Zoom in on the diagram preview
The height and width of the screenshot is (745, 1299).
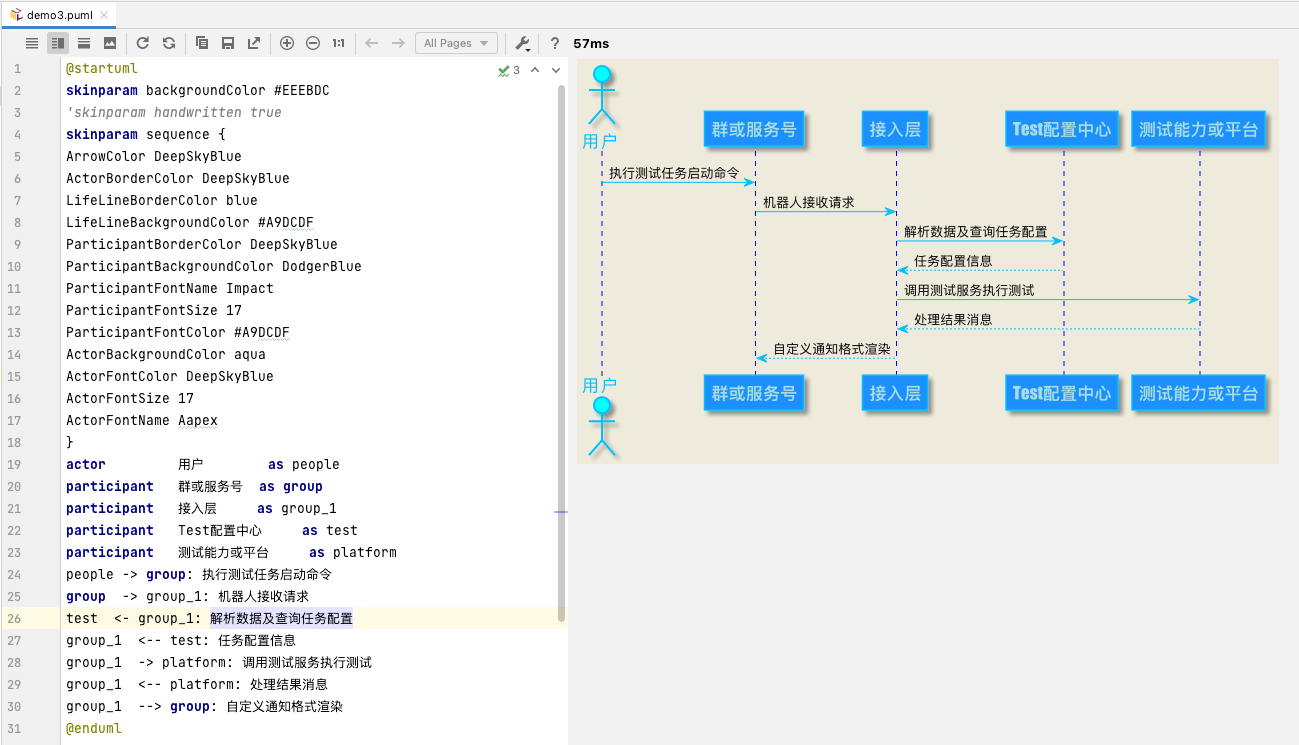pos(287,43)
